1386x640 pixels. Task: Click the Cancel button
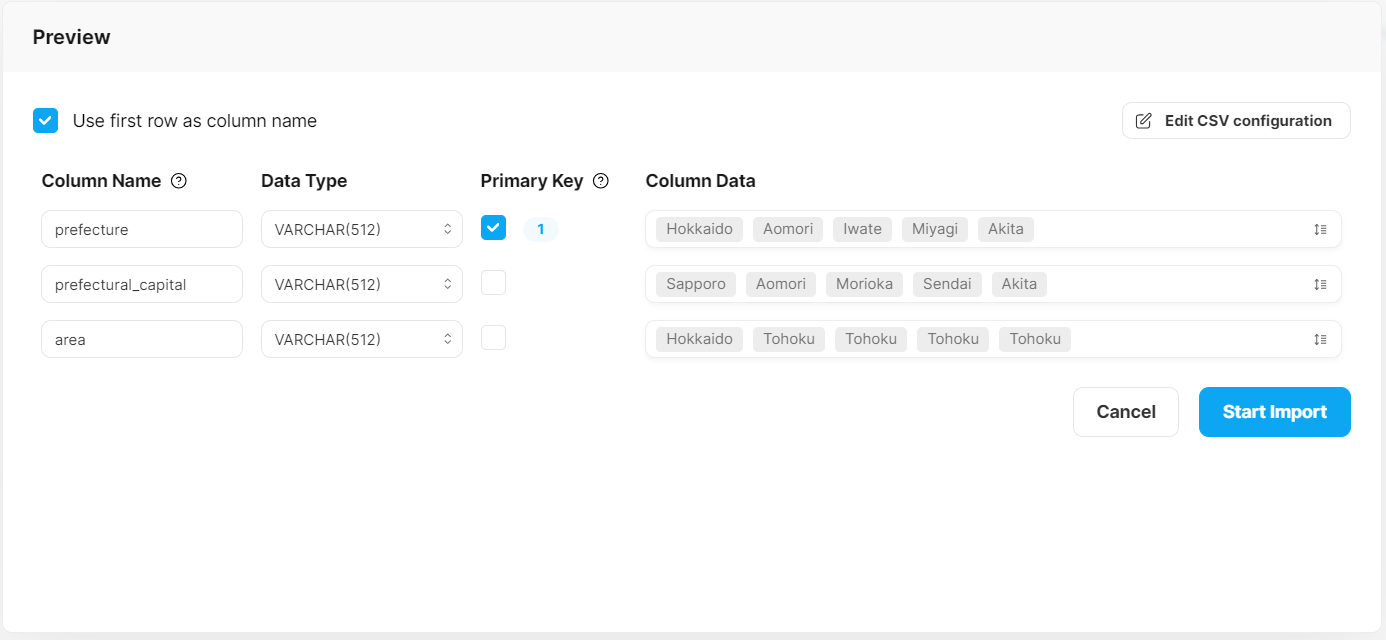point(1126,412)
